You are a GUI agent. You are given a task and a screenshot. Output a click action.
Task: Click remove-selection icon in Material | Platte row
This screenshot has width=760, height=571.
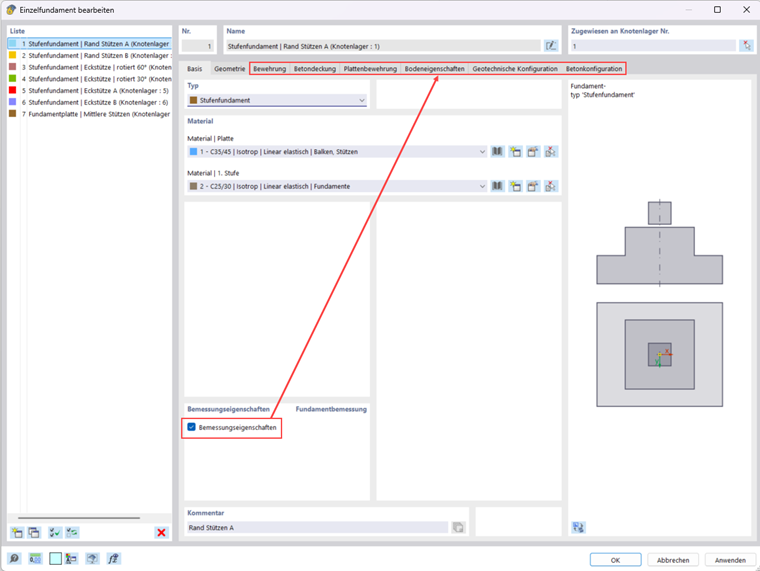point(550,152)
